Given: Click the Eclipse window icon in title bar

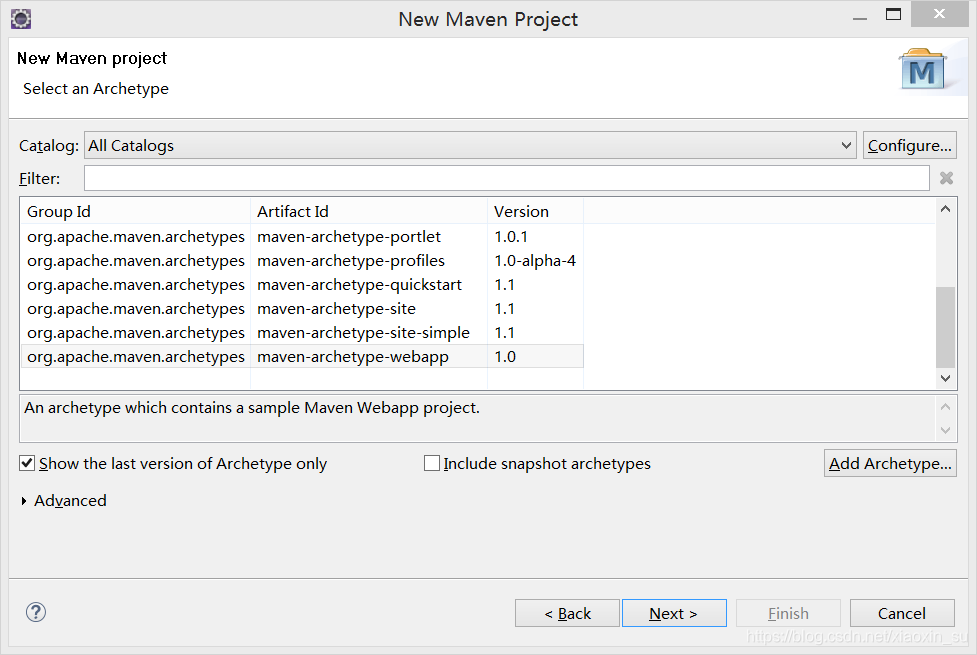Looking at the screenshot, I should click(x=21, y=19).
